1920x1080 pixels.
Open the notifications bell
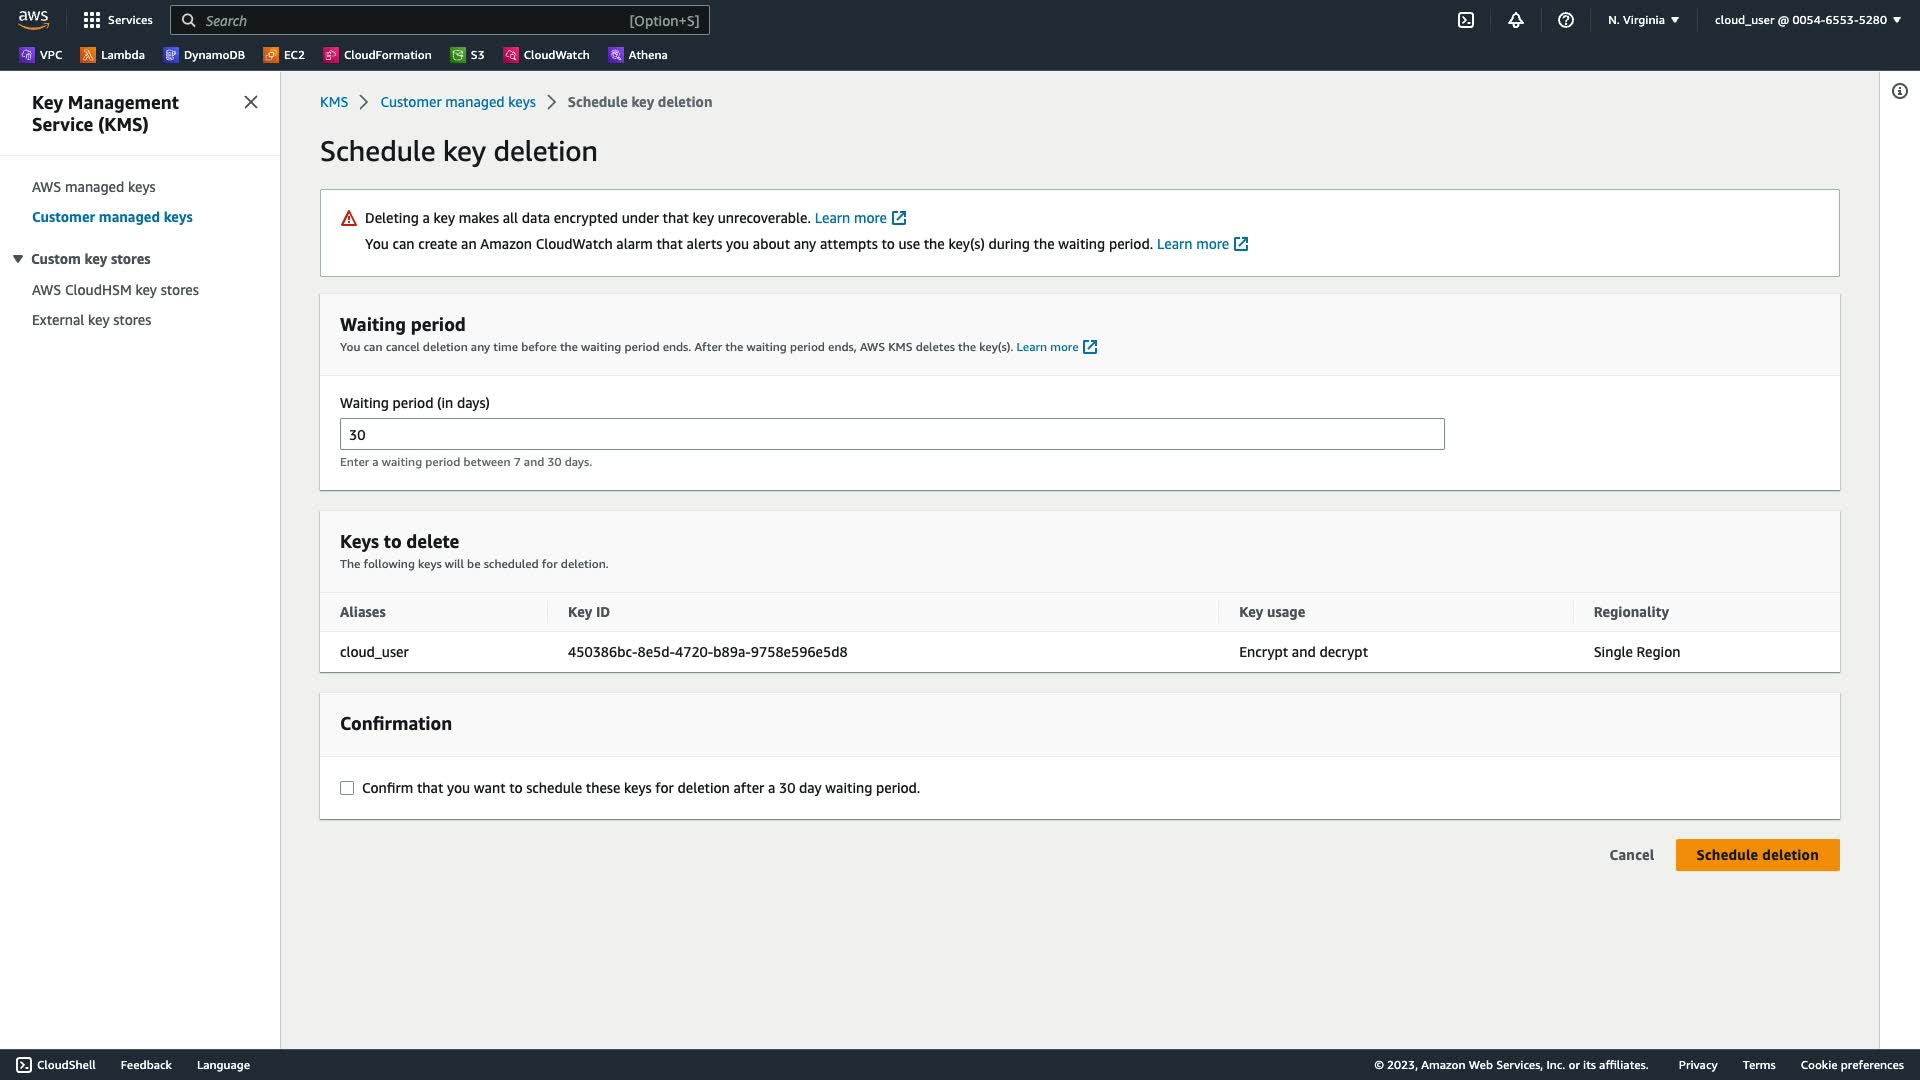point(1516,20)
